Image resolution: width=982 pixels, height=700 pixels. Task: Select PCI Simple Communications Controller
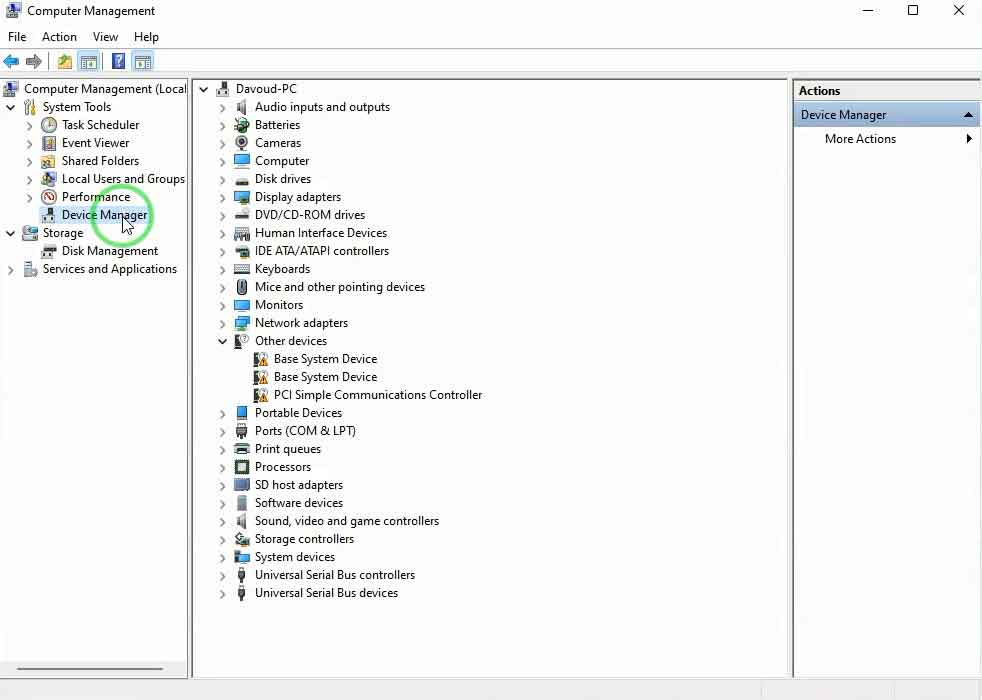tap(377, 395)
